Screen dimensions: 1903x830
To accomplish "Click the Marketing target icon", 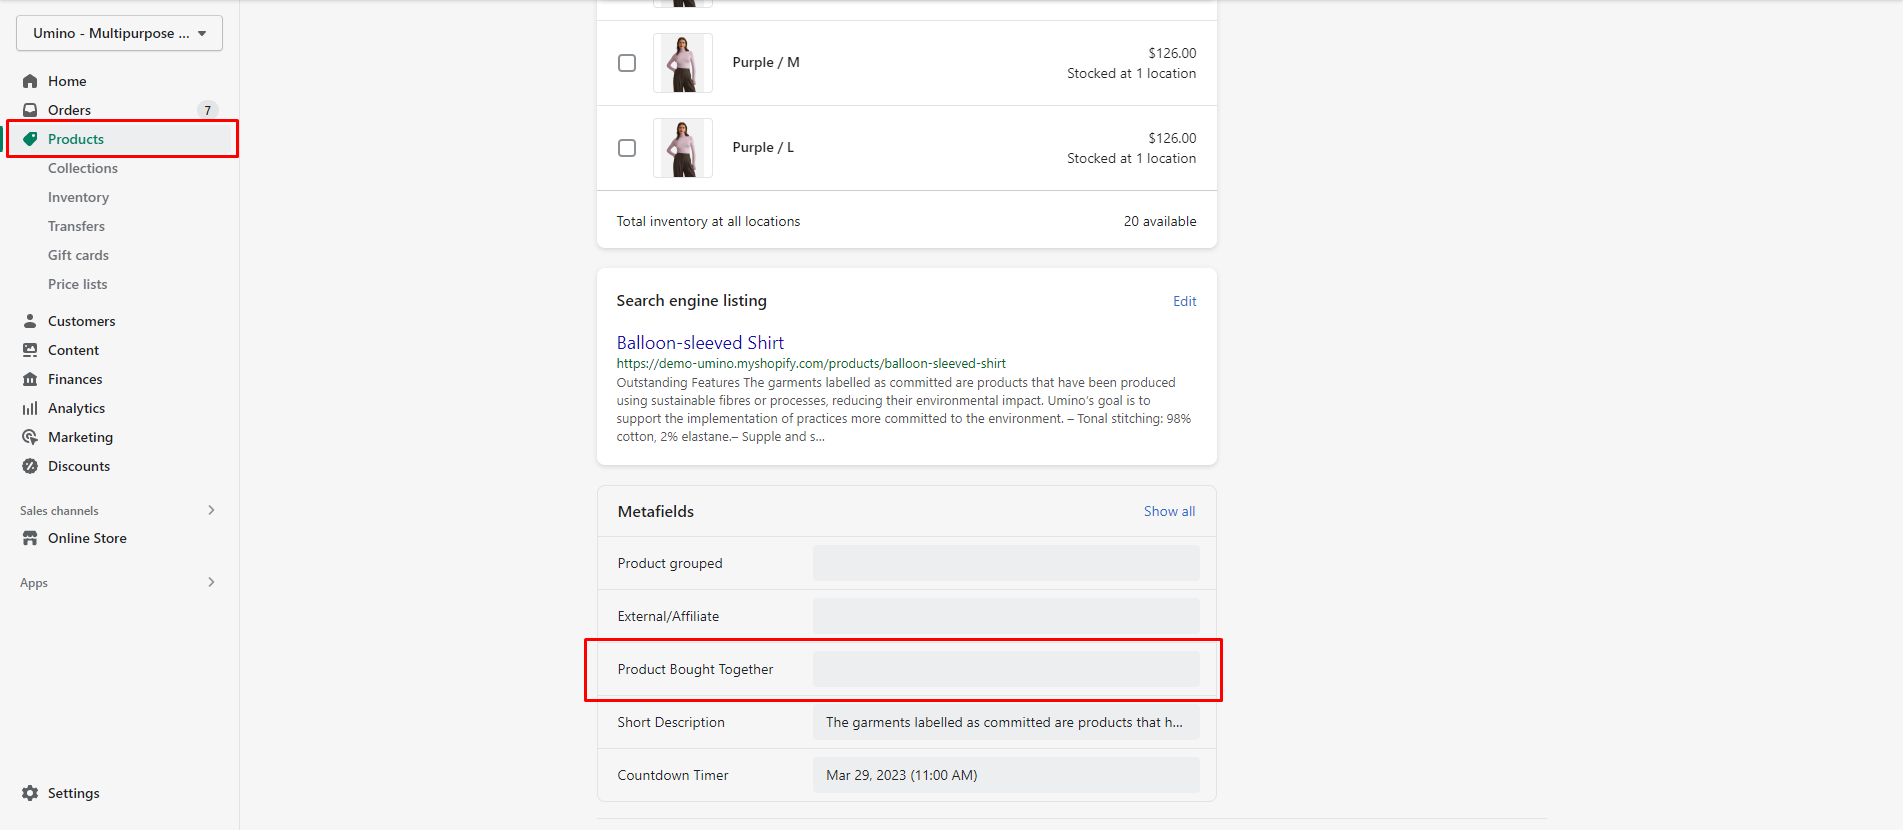I will click(x=30, y=437).
